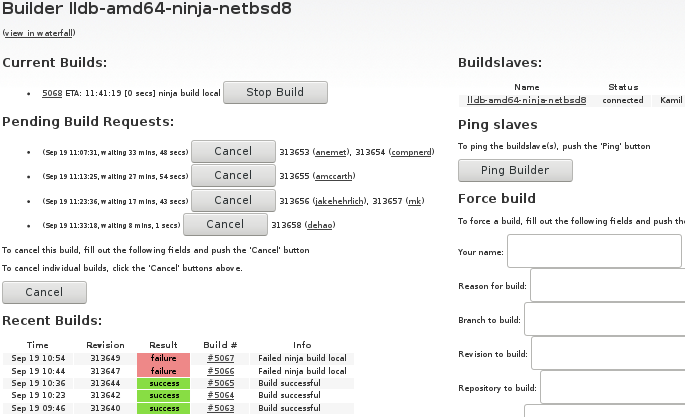This screenshot has width=685, height=417.
Task: Click the Stop Build button
Action: [275, 93]
